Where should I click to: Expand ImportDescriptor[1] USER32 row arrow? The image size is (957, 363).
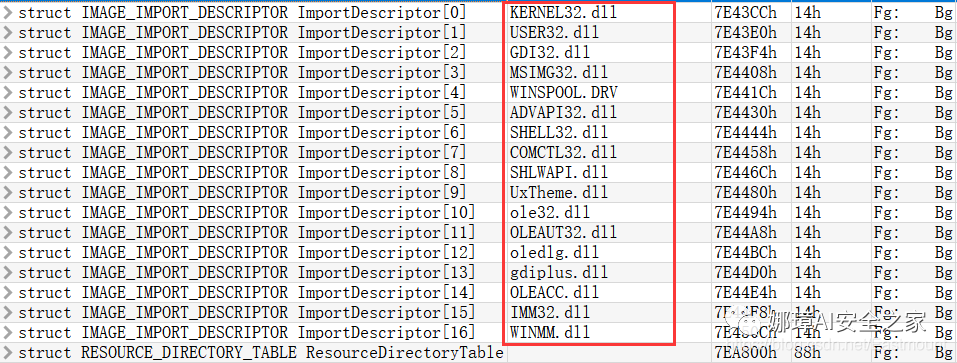pos(7,32)
